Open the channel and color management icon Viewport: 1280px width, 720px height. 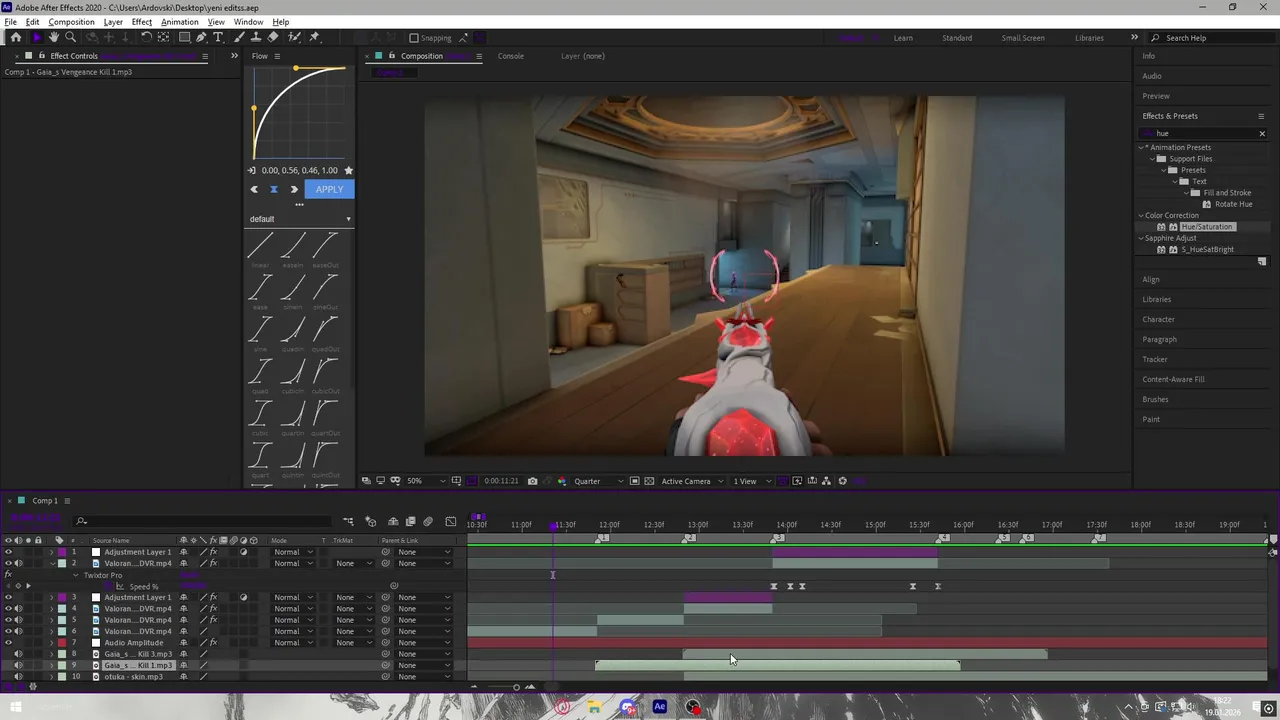[x=562, y=481]
